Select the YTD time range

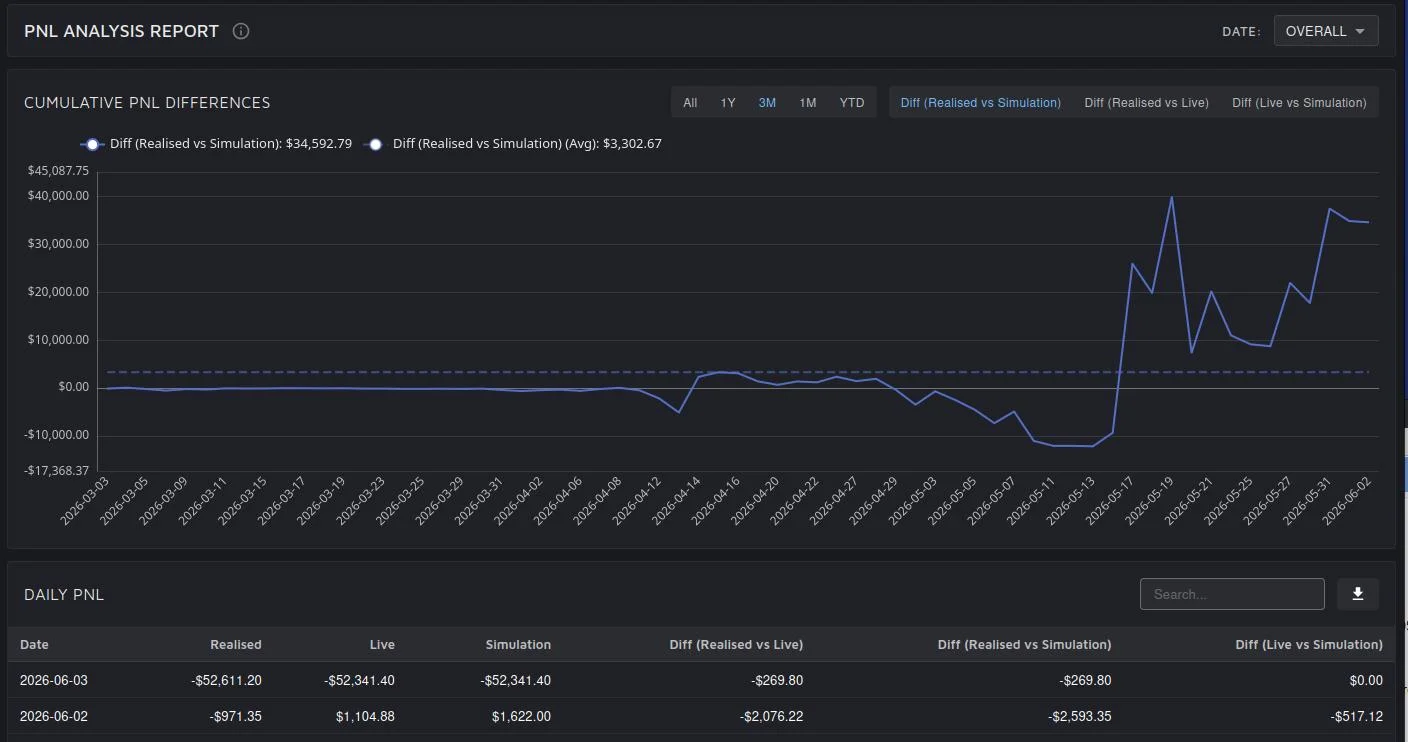pyautogui.click(x=852, y=103)
